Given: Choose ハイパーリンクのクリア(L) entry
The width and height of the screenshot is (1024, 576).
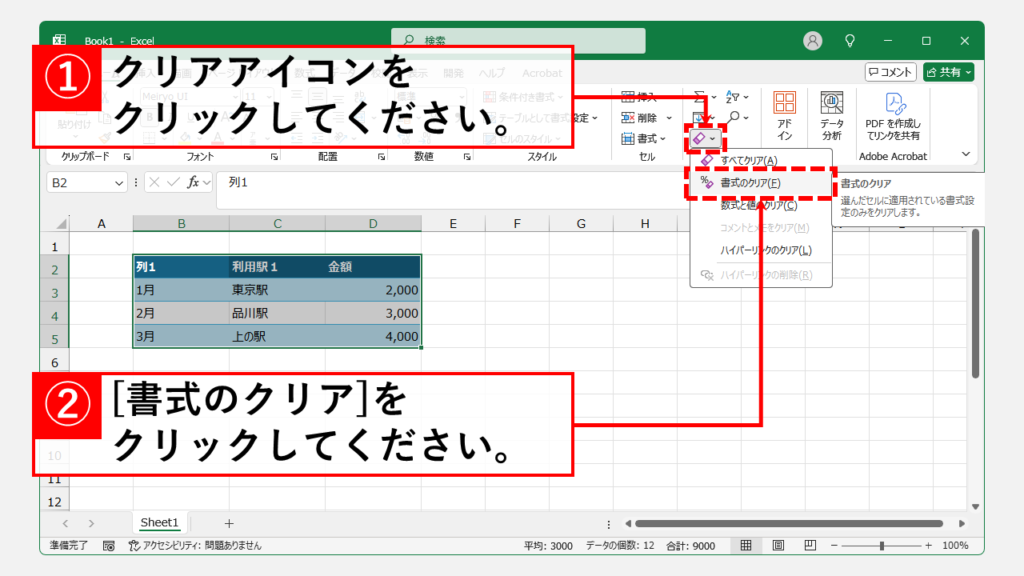Looking at the screenshot, I should 765,250.
